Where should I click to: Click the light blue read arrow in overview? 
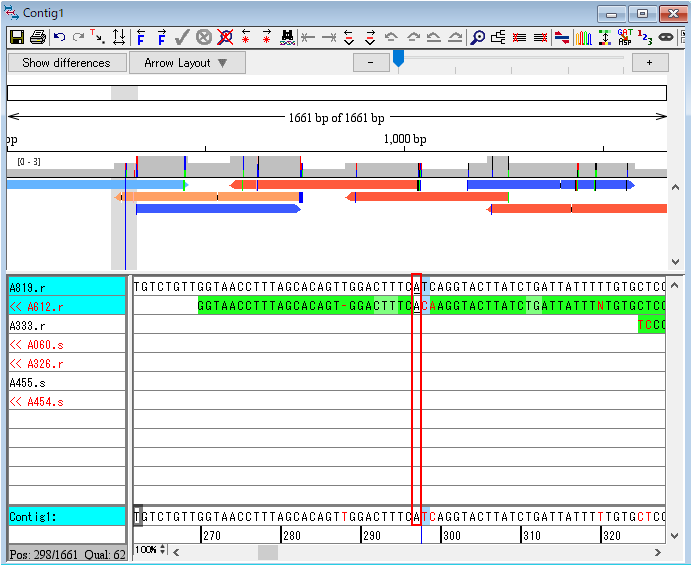point(98,185)
